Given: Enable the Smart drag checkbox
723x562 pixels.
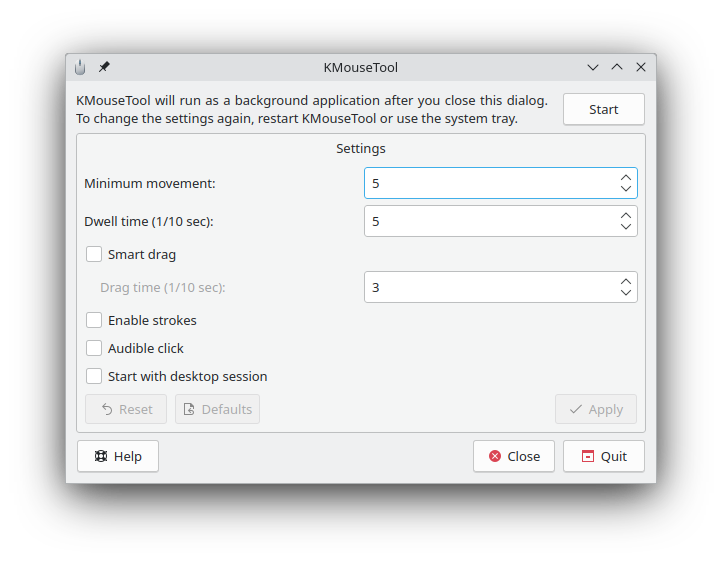Looking at the screenshot, I should pyautogui.click(x=94, y=255).
